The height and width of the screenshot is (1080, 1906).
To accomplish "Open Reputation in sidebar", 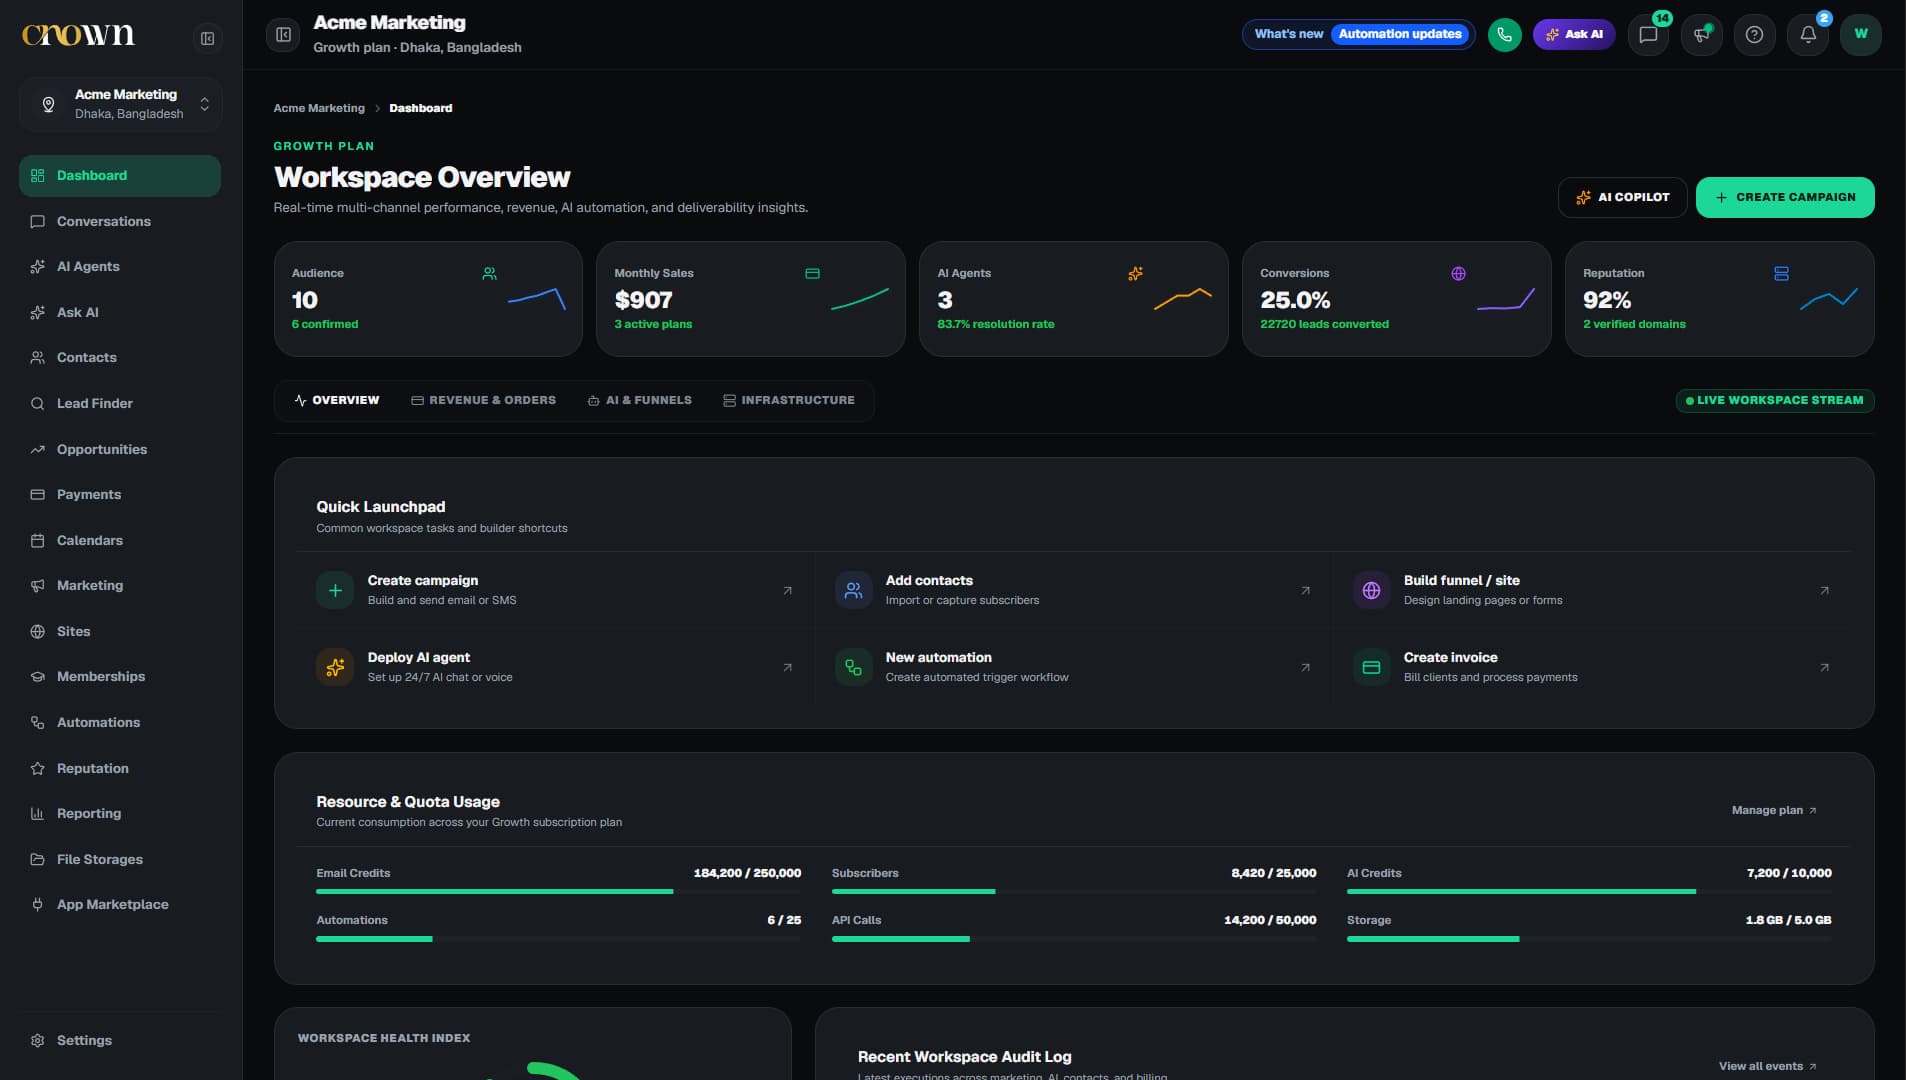I will coord(120,768).
